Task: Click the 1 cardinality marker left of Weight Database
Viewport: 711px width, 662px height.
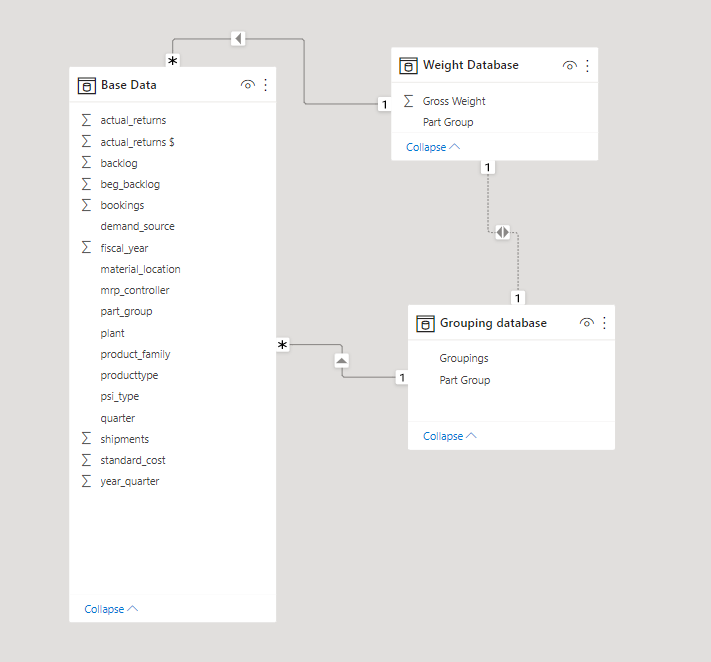Action: pos(385,104)
